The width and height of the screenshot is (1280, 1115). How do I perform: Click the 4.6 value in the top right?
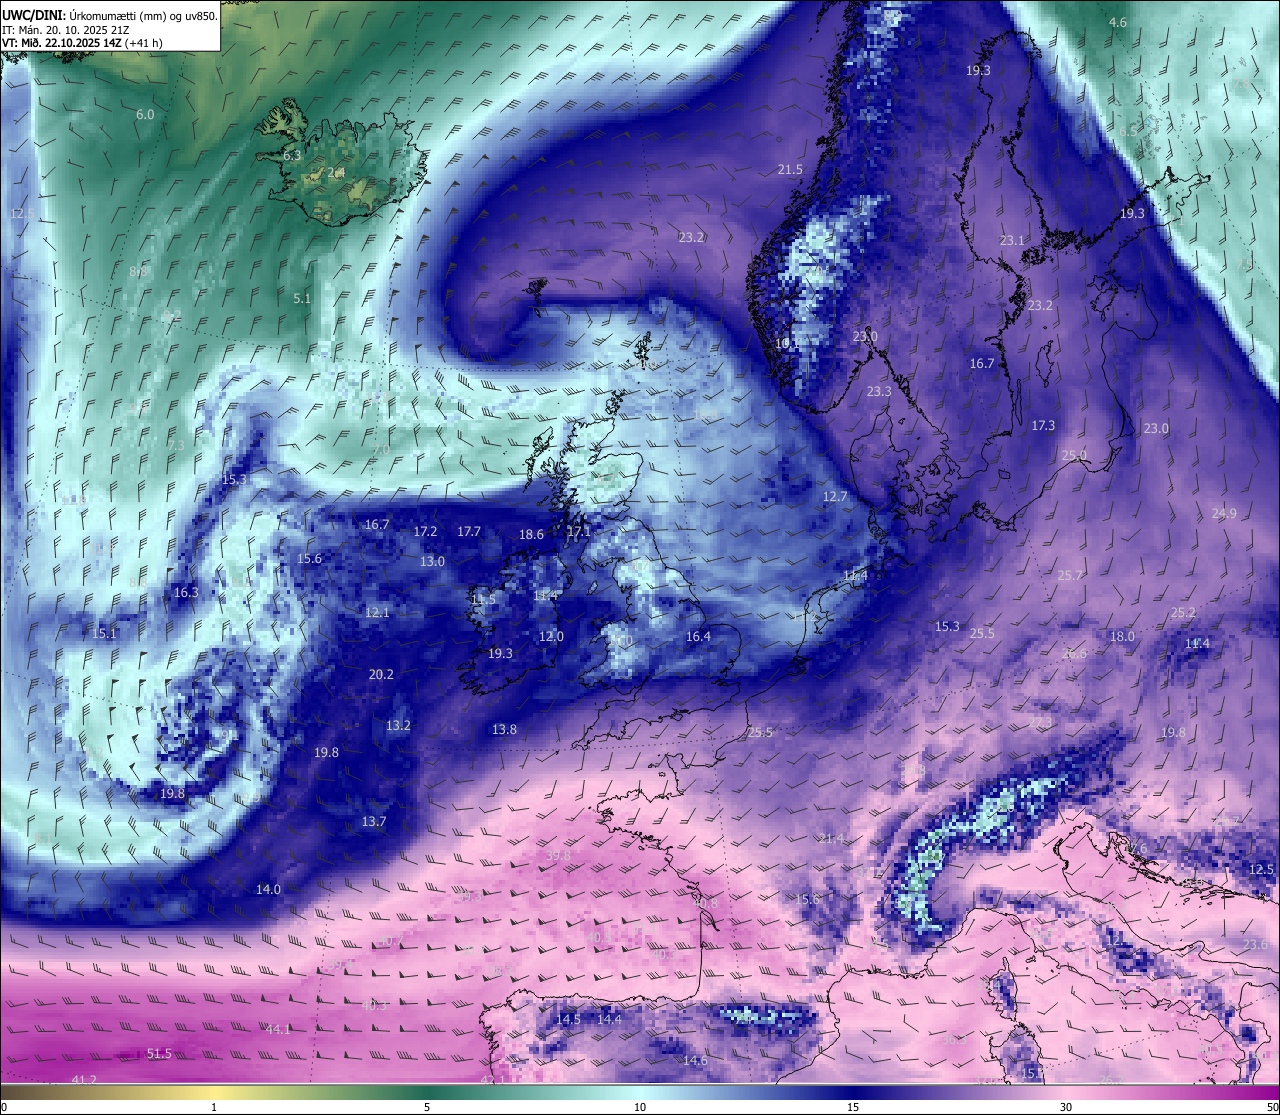[1118, 23]
